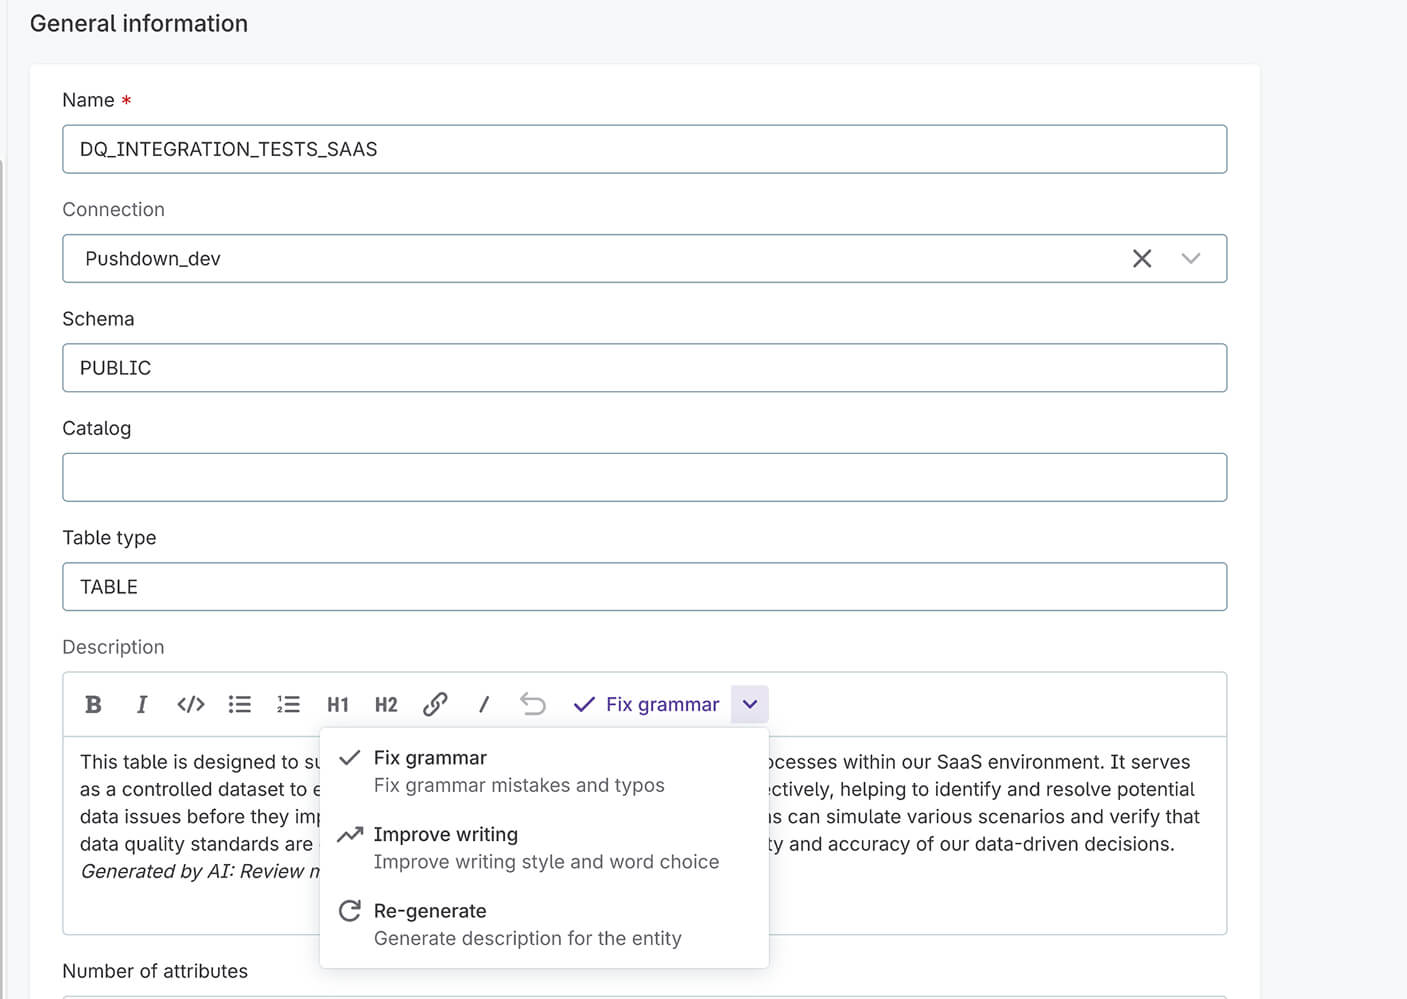This screenshot has height=999, width=1407.
Task: Create a numbered list in description
Action: click(288, 704)
